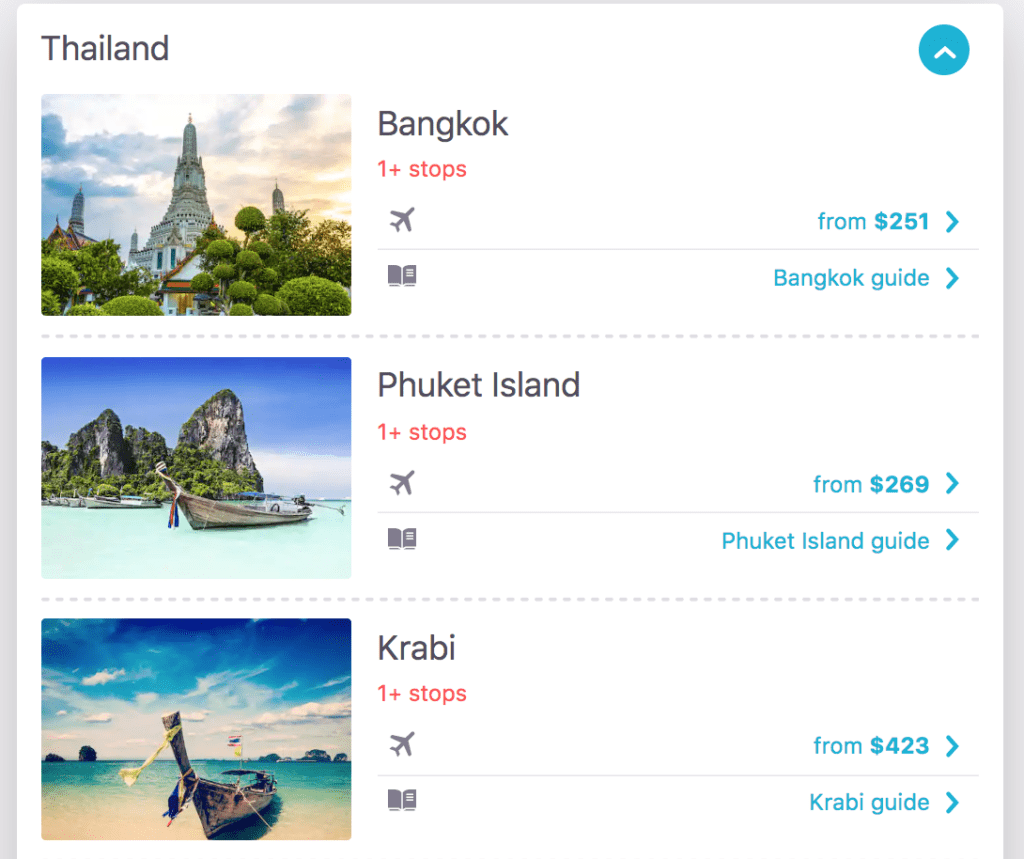Click the guidebook icon next to Phuket Island guide
The height and width of the screenshot is (859, 1024).
point(402,540)
